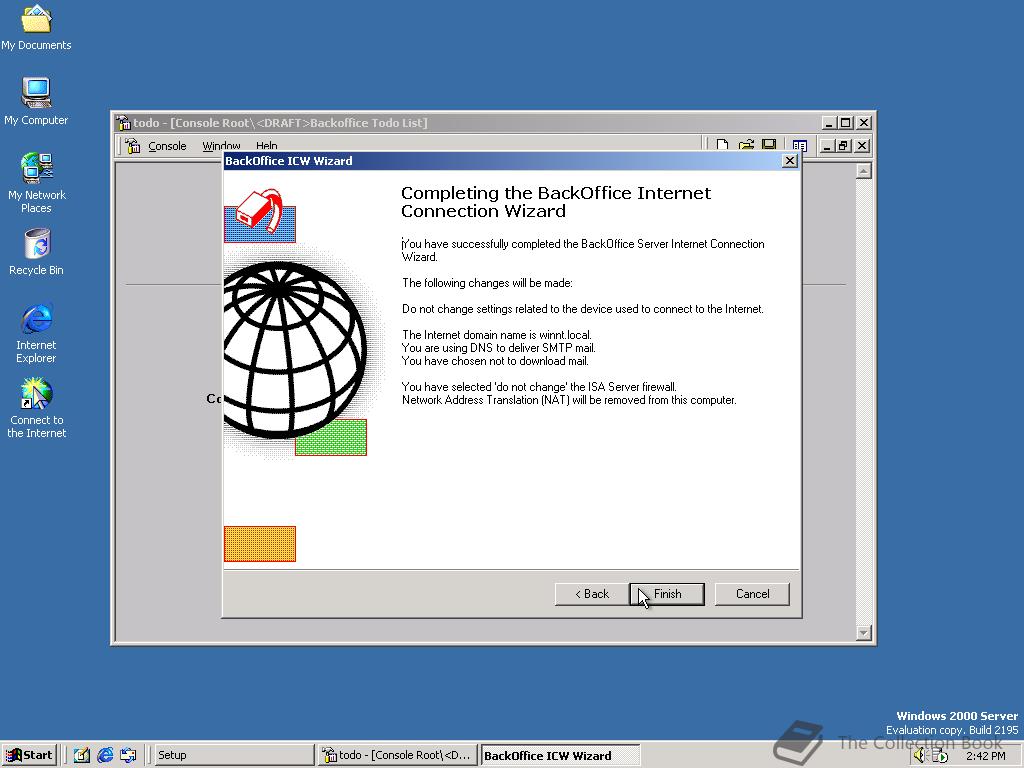Image resolution: width=1024 pixels, height=768 pixels.
Task: Click the scroll down arrow in todo window
Action: pyautogui.click(x=863, y=632)
